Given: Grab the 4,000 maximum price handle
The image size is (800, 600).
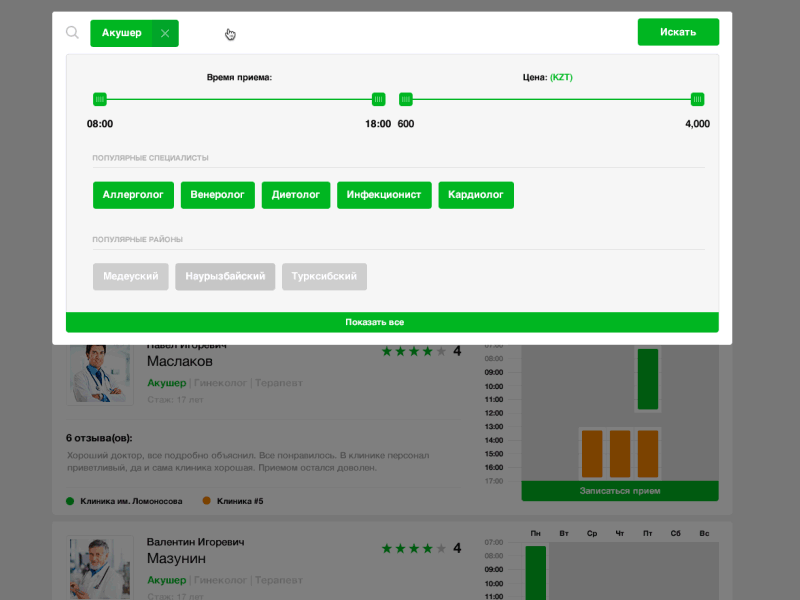Looking at the screenshot, I should click(697, 99).
